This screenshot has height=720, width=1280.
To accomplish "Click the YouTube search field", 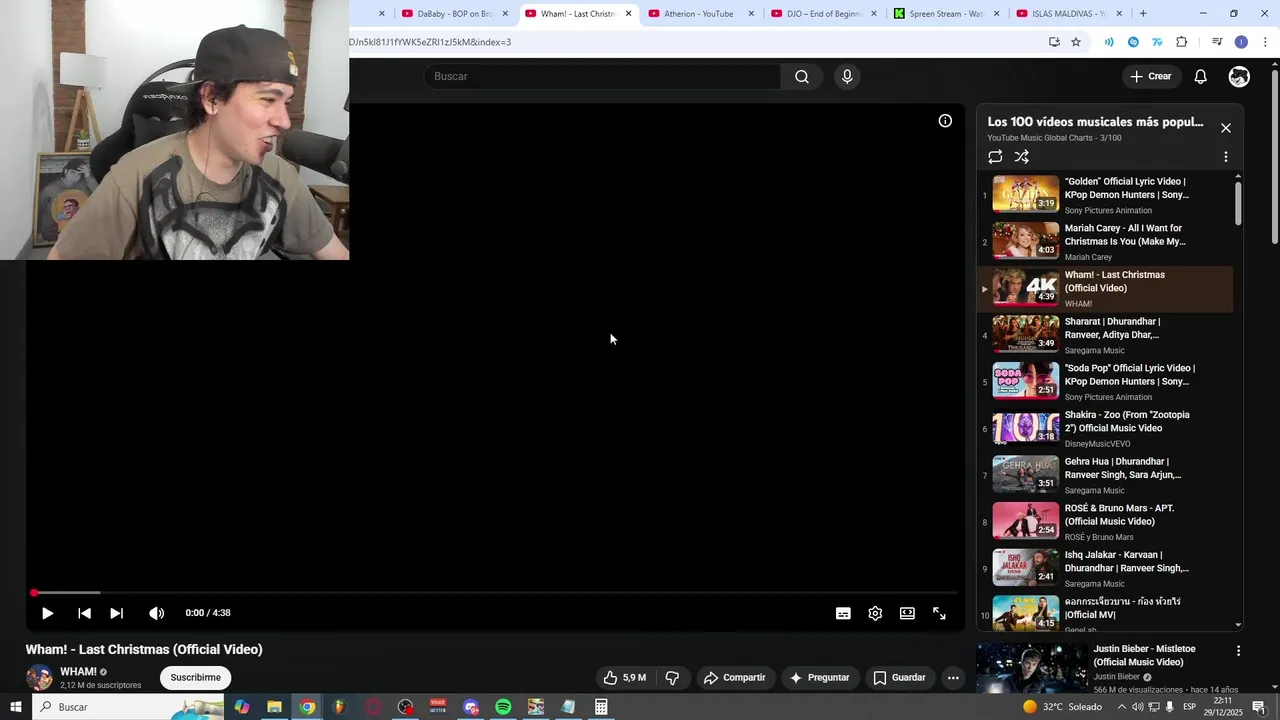I will click(x=603, y=76).
